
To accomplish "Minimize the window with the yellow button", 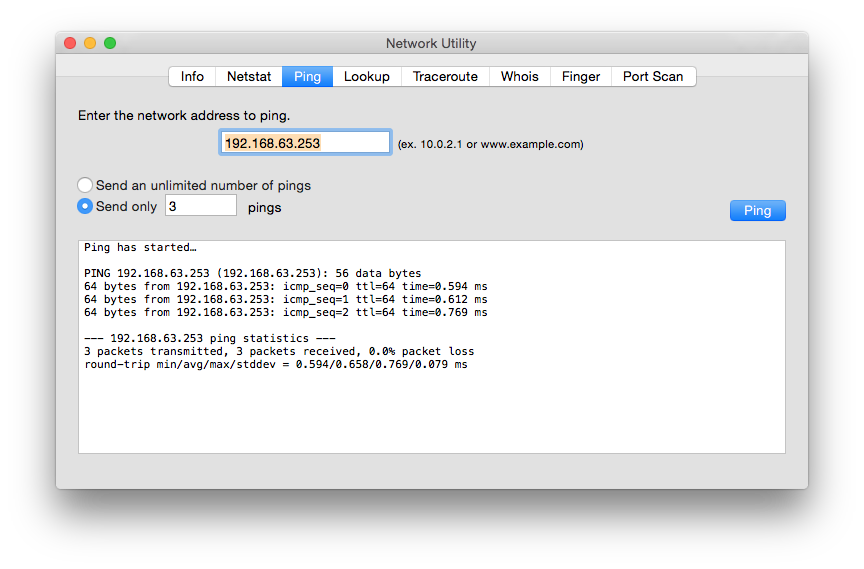I will pyautogui.click(x=90, y=43).
